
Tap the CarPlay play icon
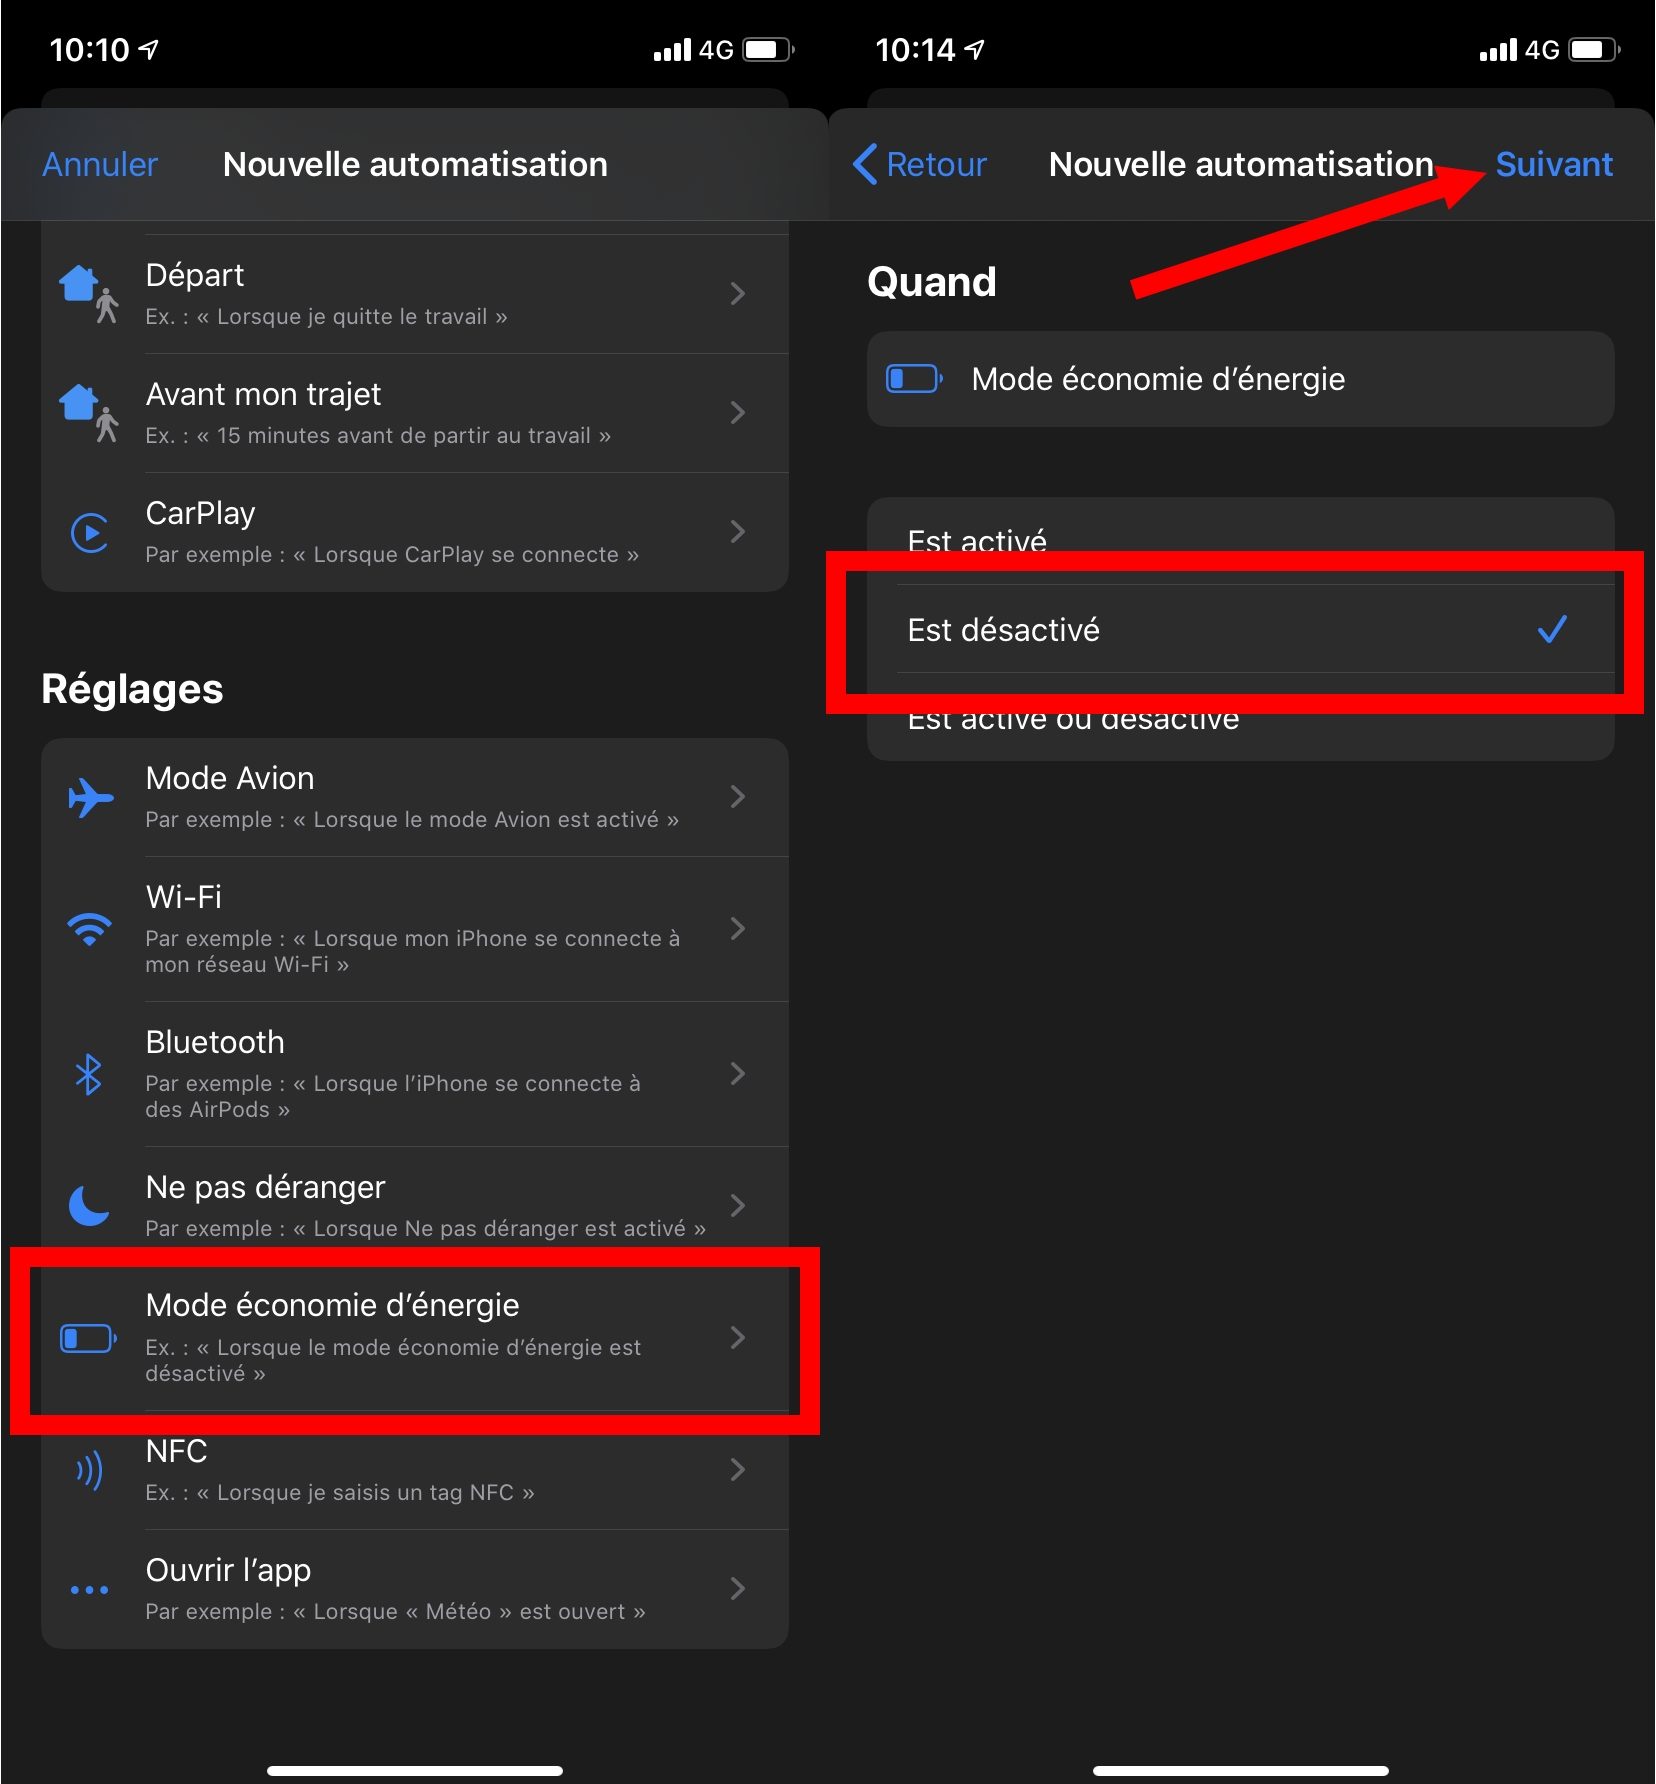(x=90, y=532)
